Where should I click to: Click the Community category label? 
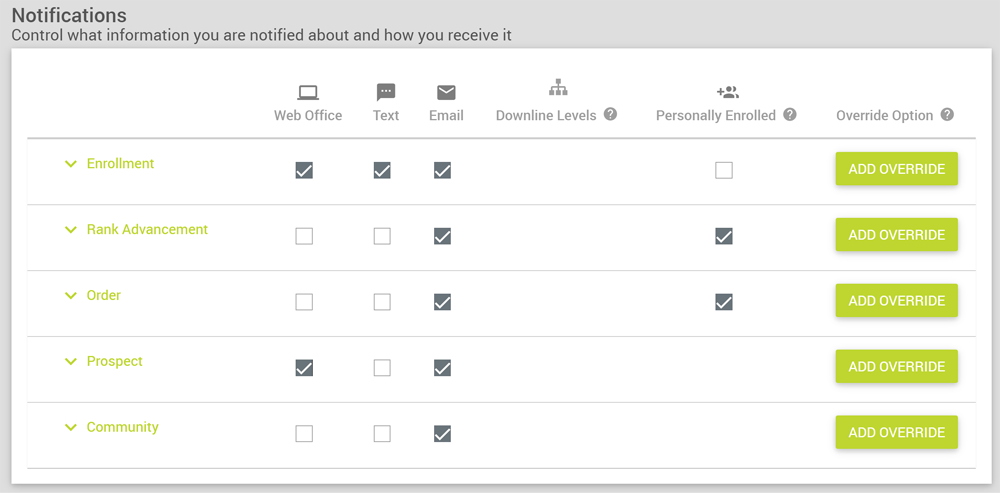tap(123, 427)
